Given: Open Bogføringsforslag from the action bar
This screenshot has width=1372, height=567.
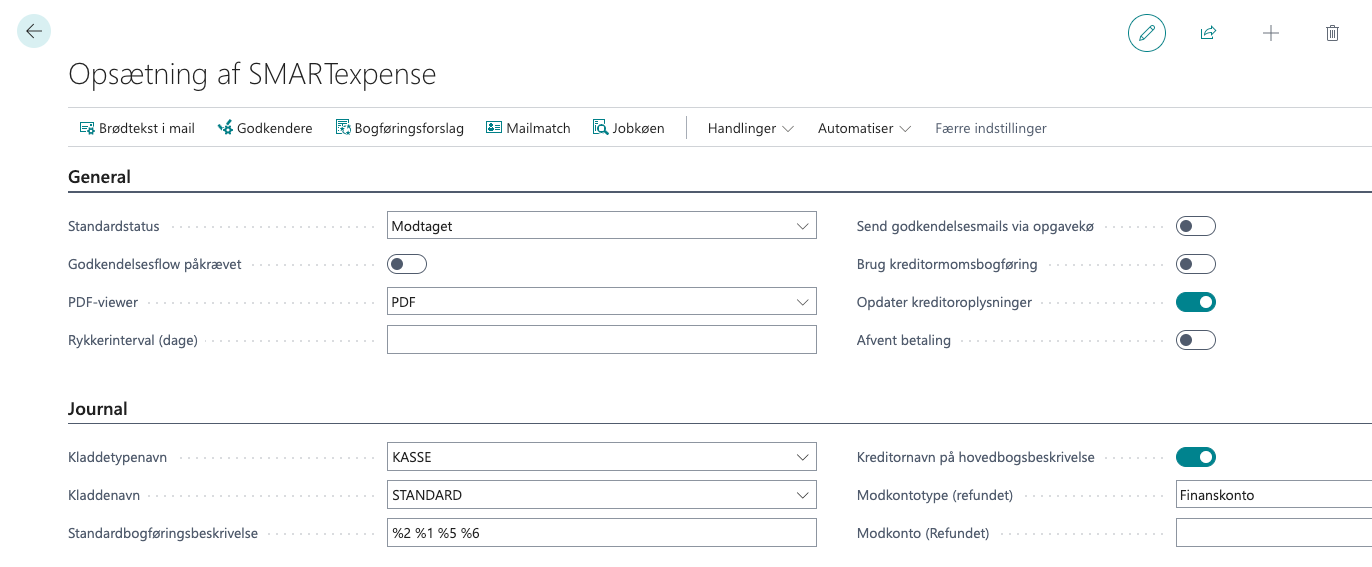Looking at the screenshot, I should coord(400,128).
